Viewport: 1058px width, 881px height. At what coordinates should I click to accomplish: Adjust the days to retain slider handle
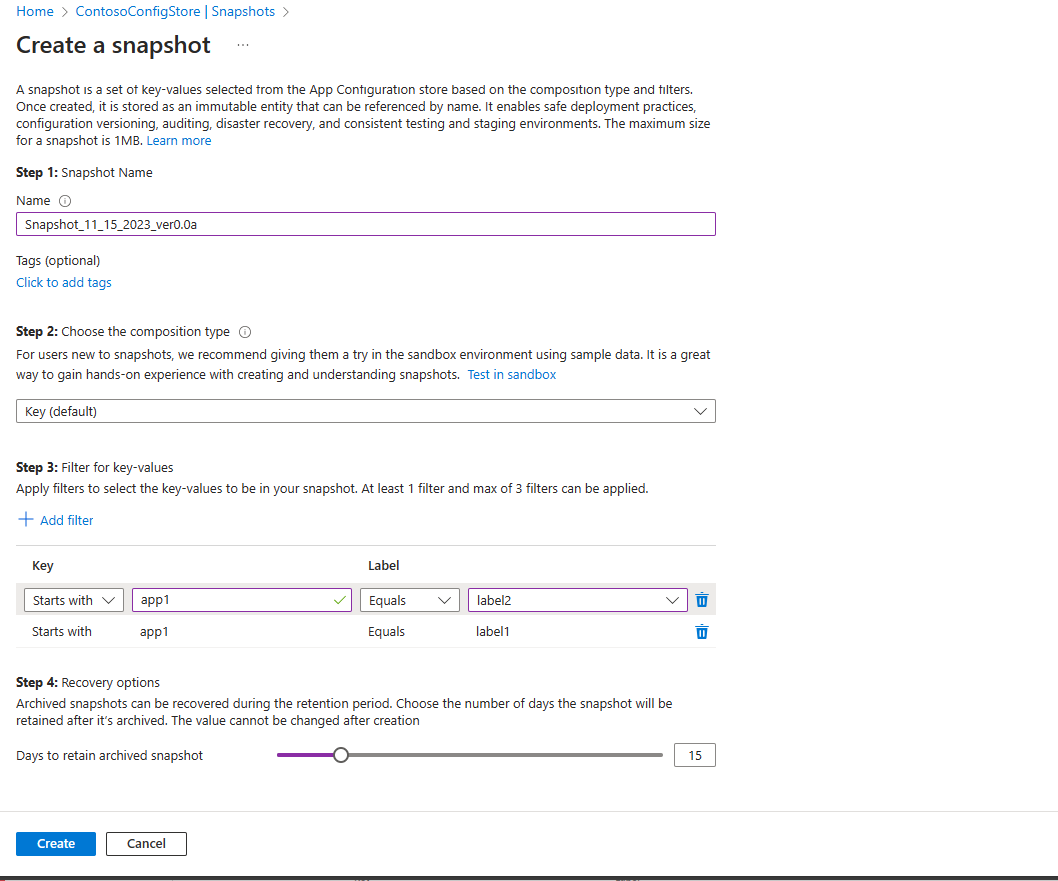point(341,755)
